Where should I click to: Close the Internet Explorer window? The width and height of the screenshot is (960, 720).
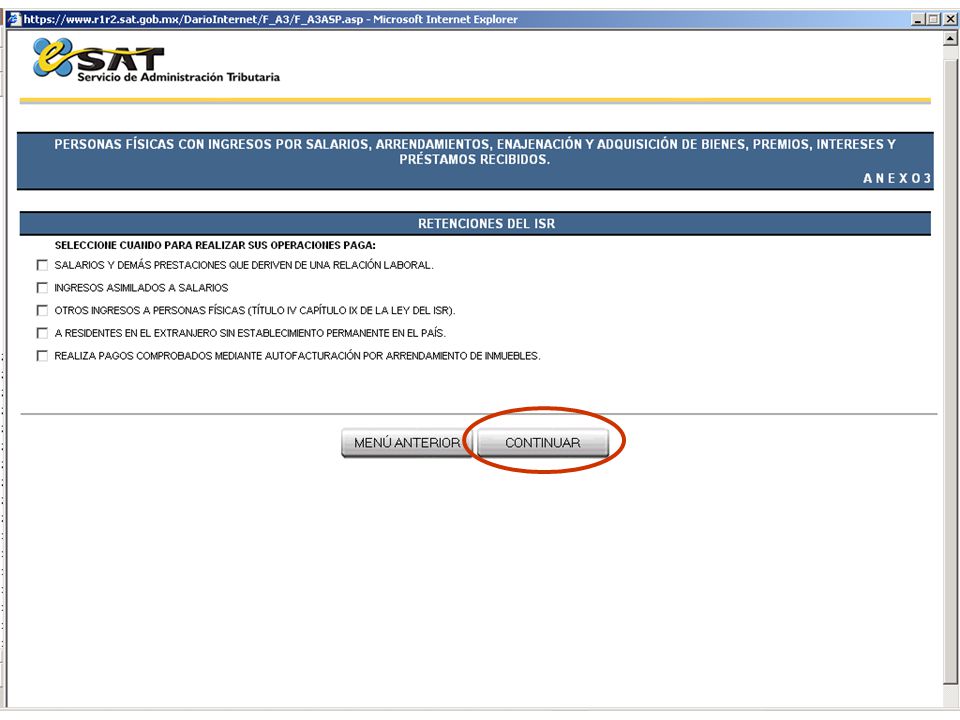click(949, 19)
